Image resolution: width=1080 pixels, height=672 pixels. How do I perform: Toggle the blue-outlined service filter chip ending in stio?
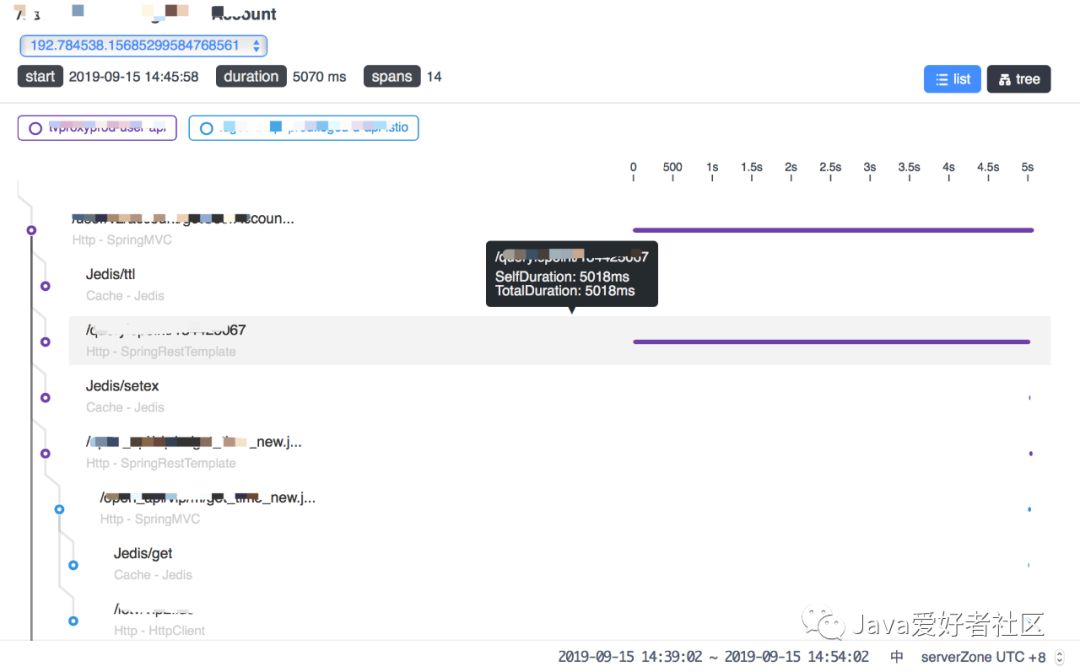304,128
